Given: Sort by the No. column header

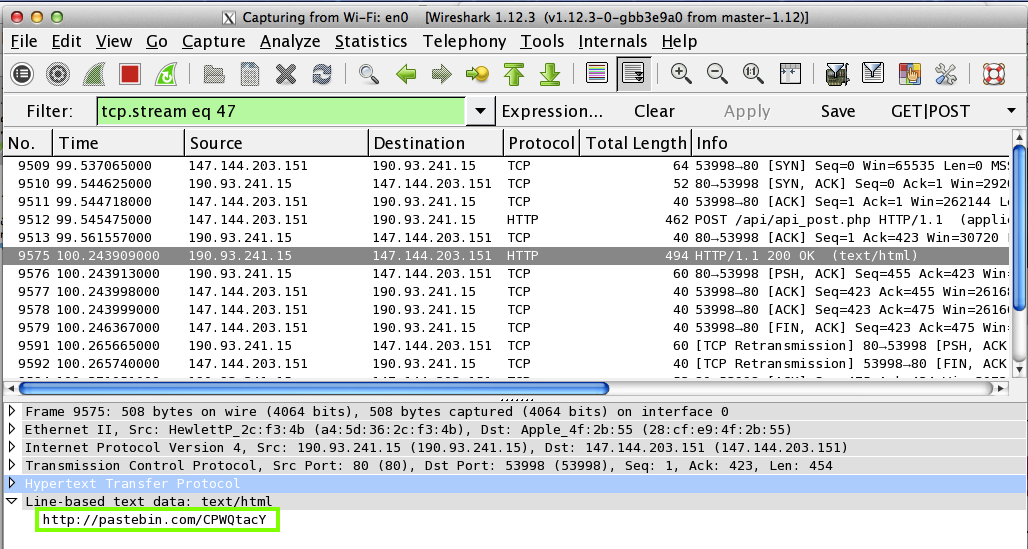Looking at the screenshot, I should (28, 143).
